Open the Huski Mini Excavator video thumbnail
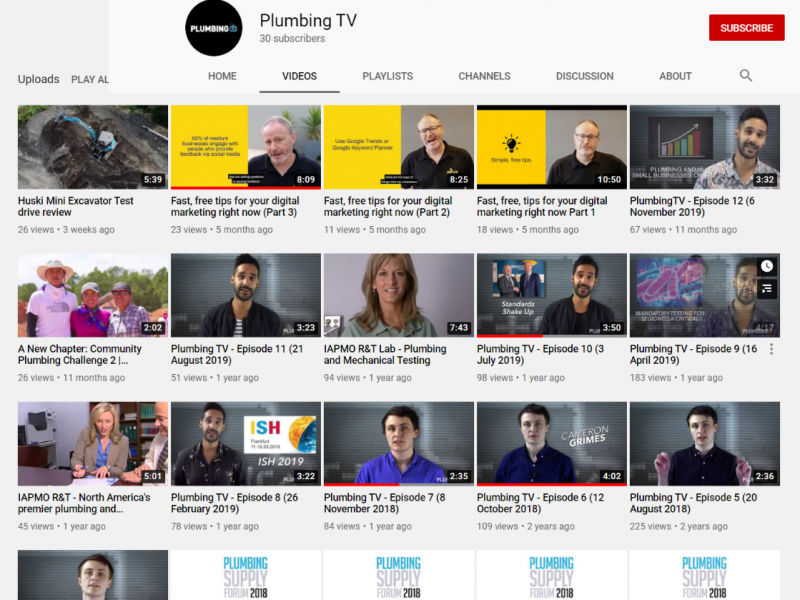800x600 pixels. pos(93,147)
